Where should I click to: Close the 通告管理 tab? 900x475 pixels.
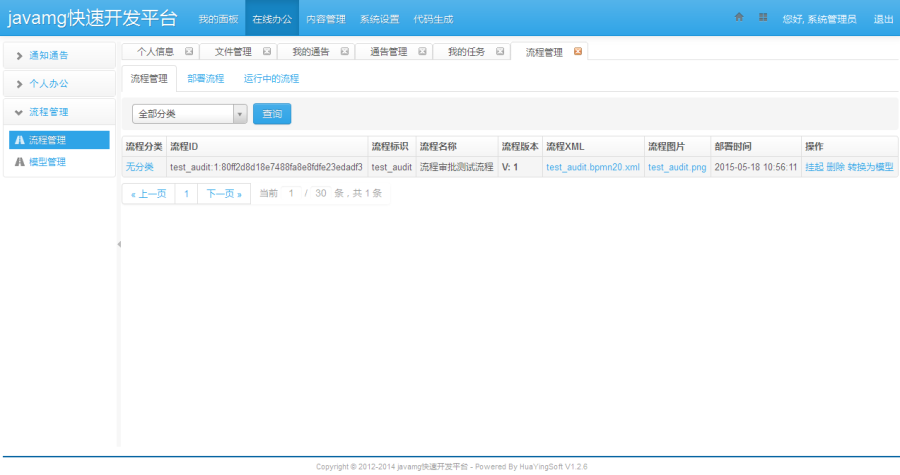pos(422,51)
